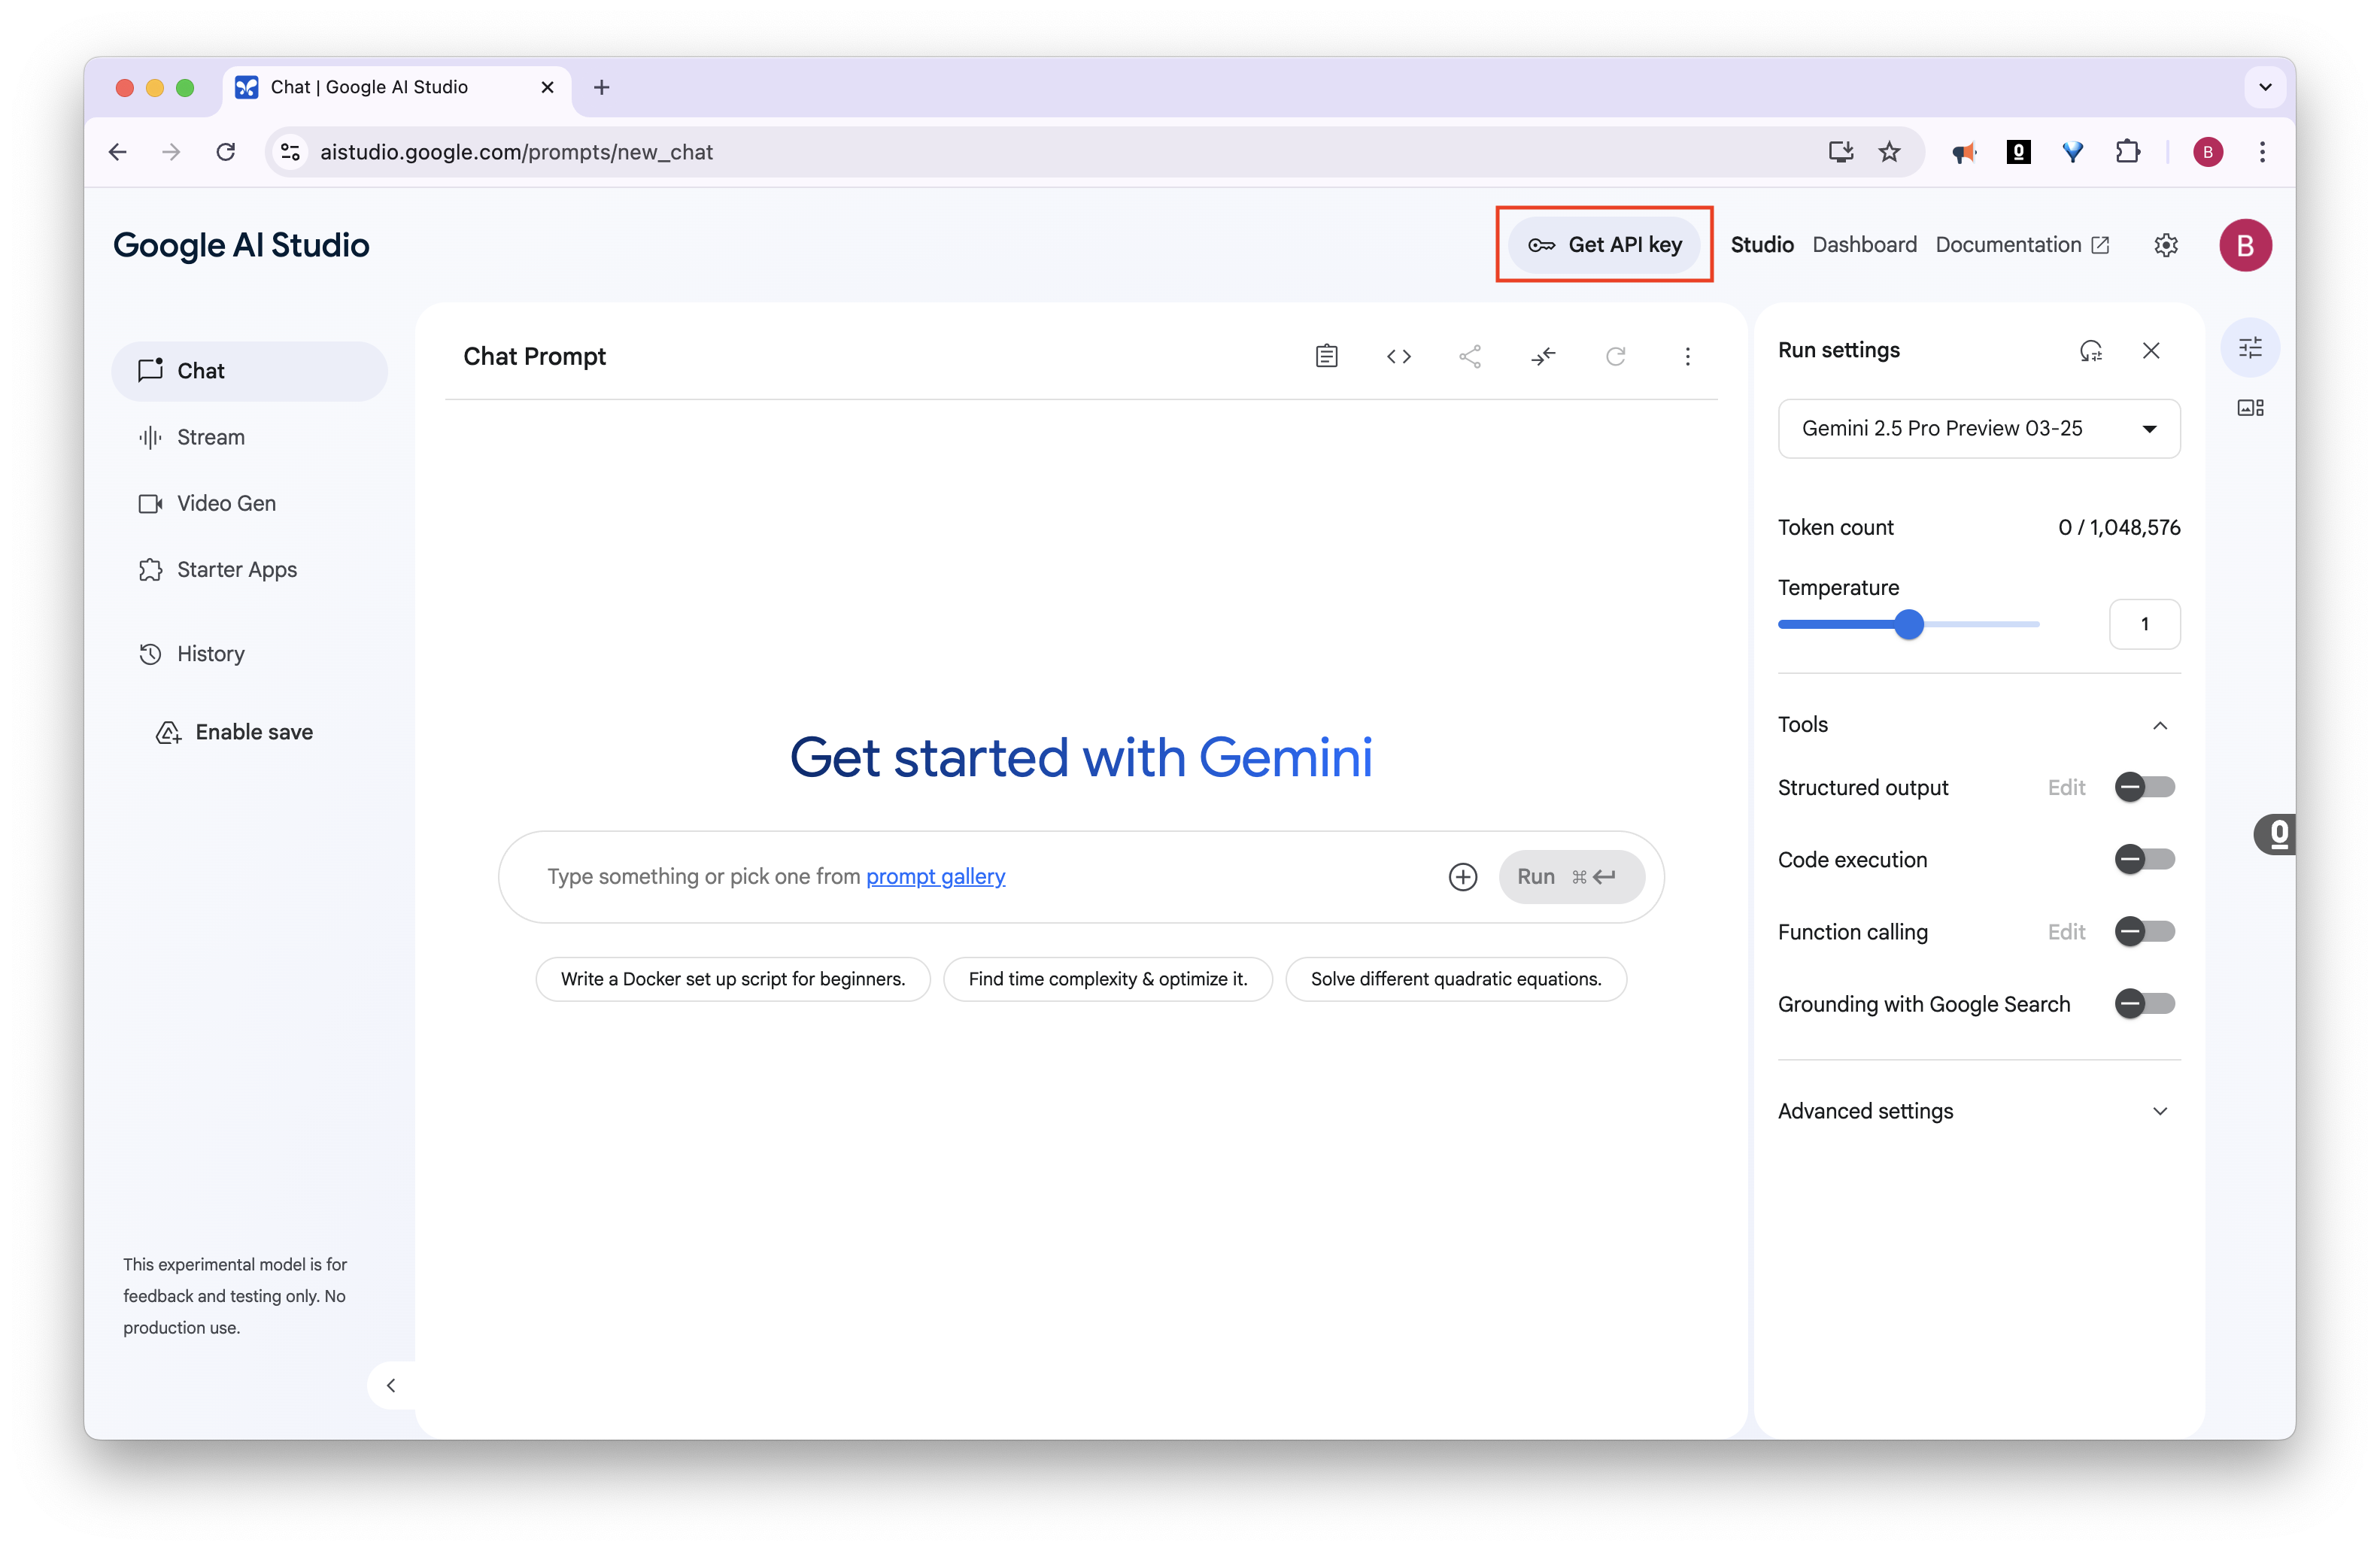Click the floating side widget icon
Screen dimensions: 2380x1551
tap(2274, 834)
